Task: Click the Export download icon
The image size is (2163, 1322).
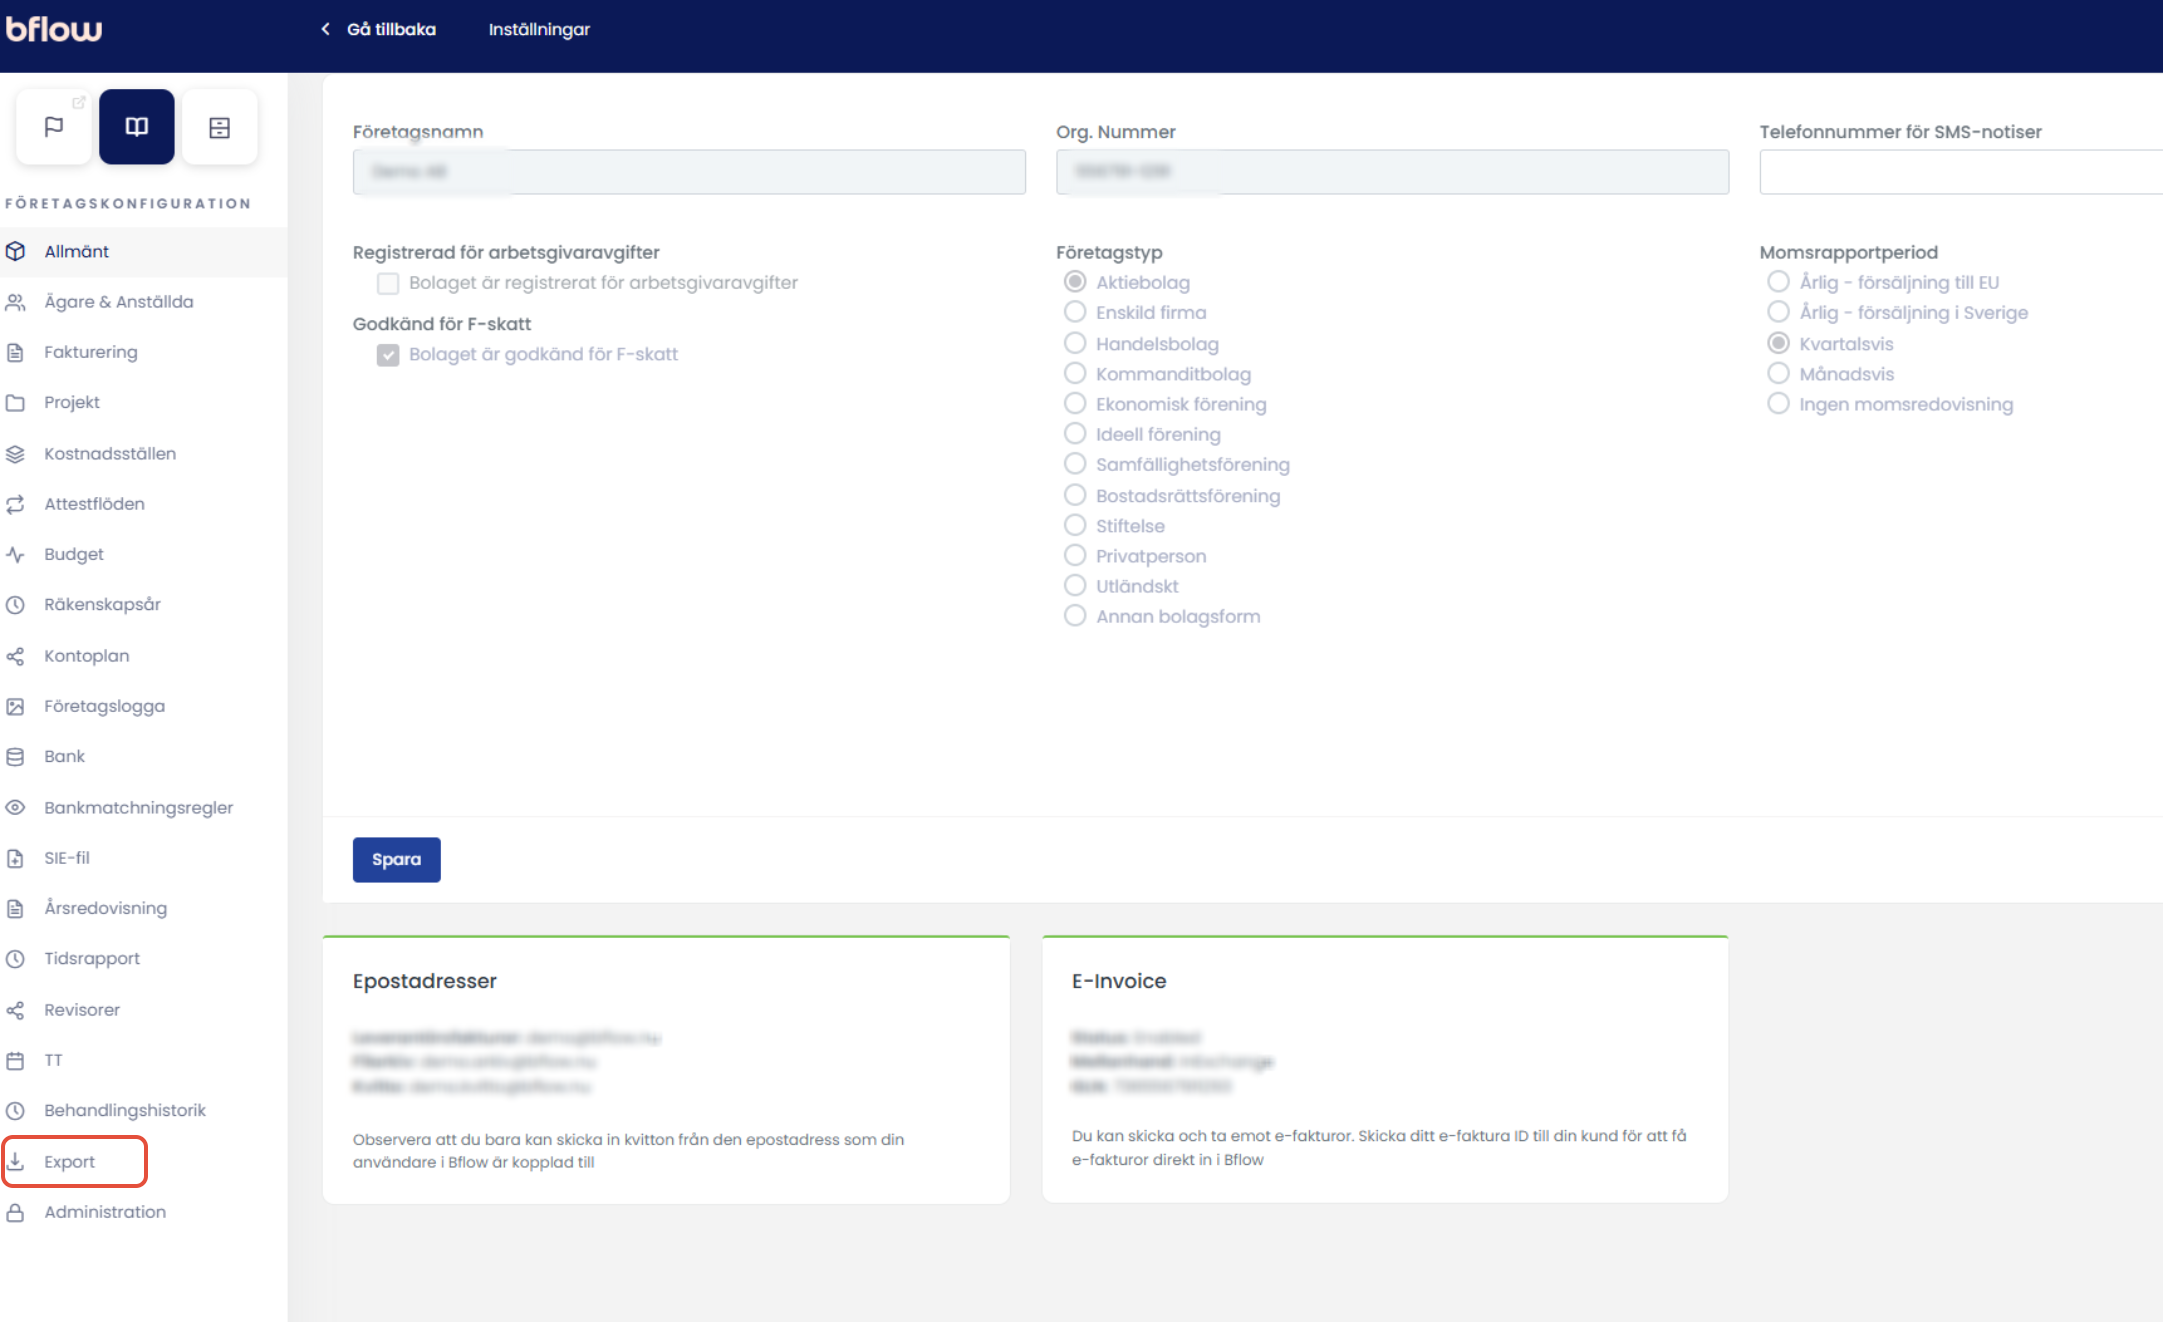Action: (x=16, y=1161)
